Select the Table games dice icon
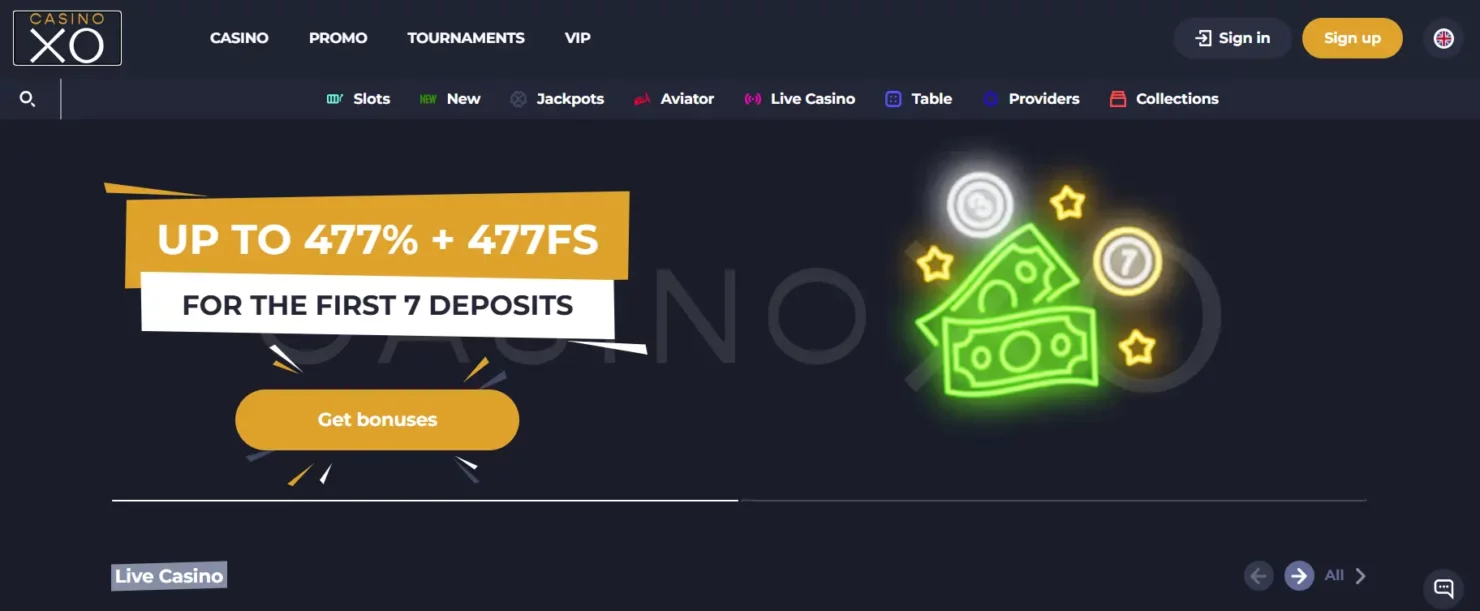 tap(893, 99)
